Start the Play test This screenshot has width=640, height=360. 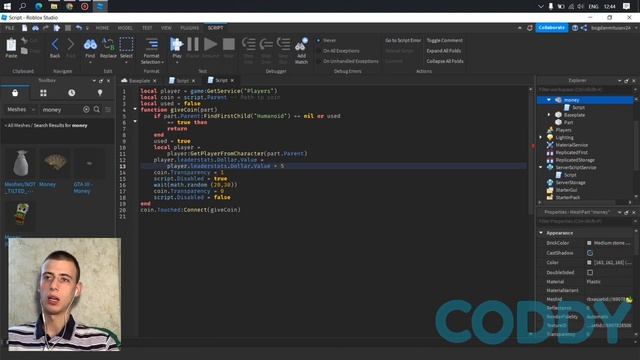click(176, 44)
